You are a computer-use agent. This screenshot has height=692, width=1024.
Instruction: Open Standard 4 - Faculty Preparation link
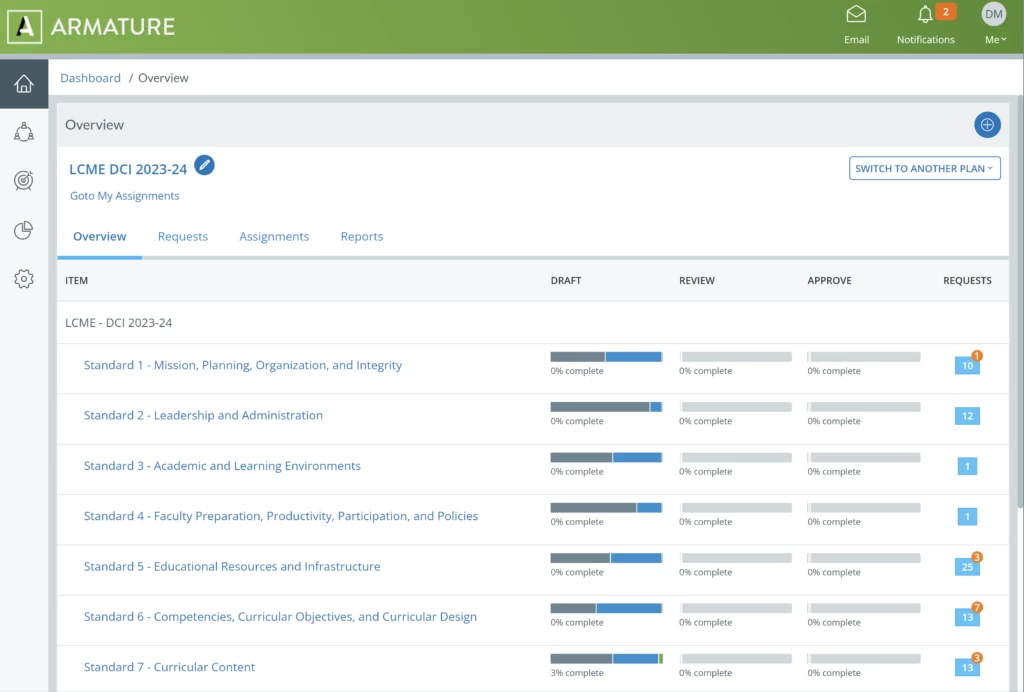pyautogui.click(x=281, y=516)
